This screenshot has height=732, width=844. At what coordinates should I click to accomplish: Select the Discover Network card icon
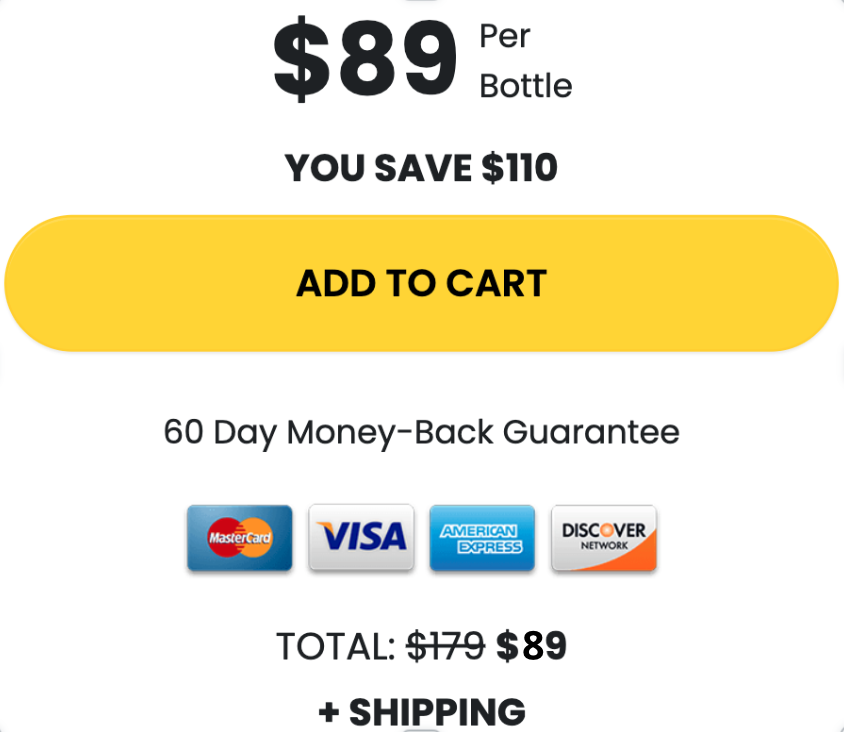coord(604,538)
